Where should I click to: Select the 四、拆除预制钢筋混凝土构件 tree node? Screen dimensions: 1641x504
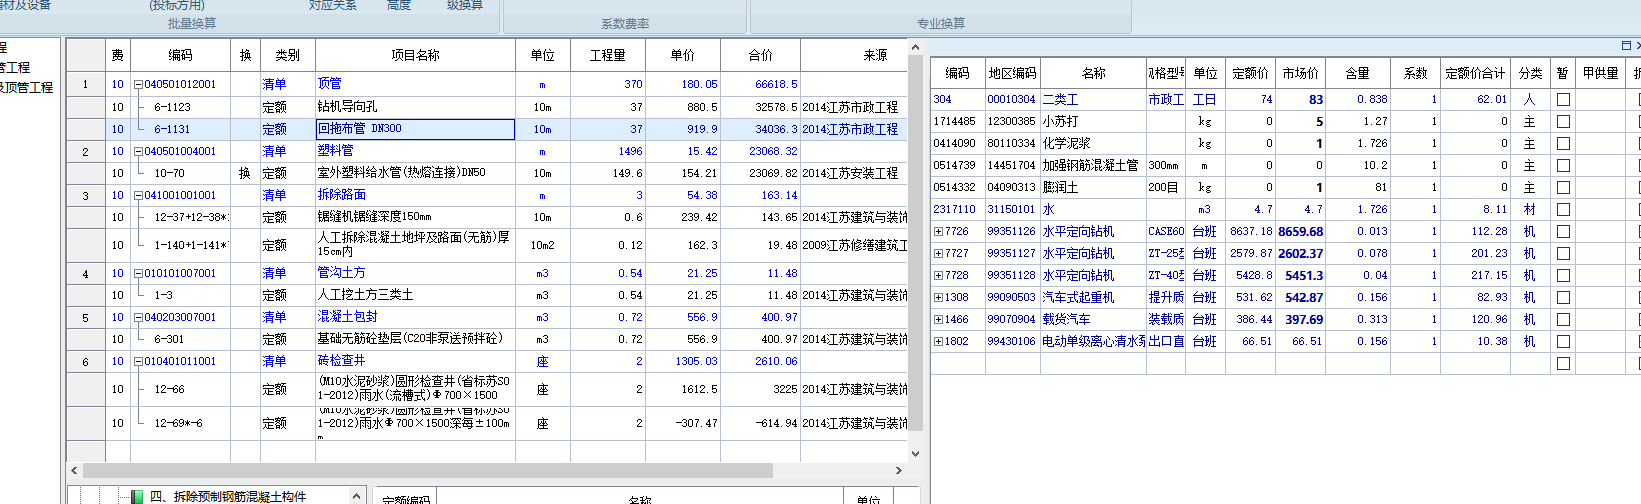point(228,496)
